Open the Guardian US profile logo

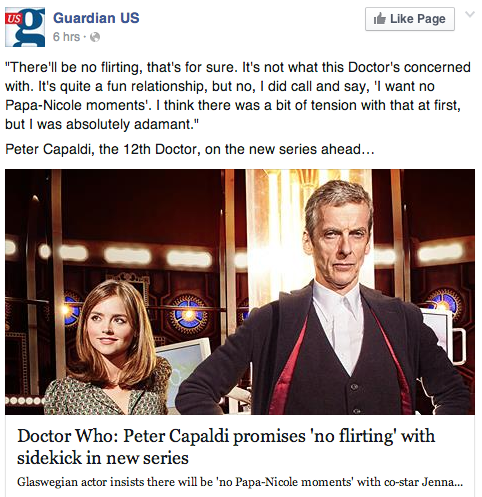25,27
